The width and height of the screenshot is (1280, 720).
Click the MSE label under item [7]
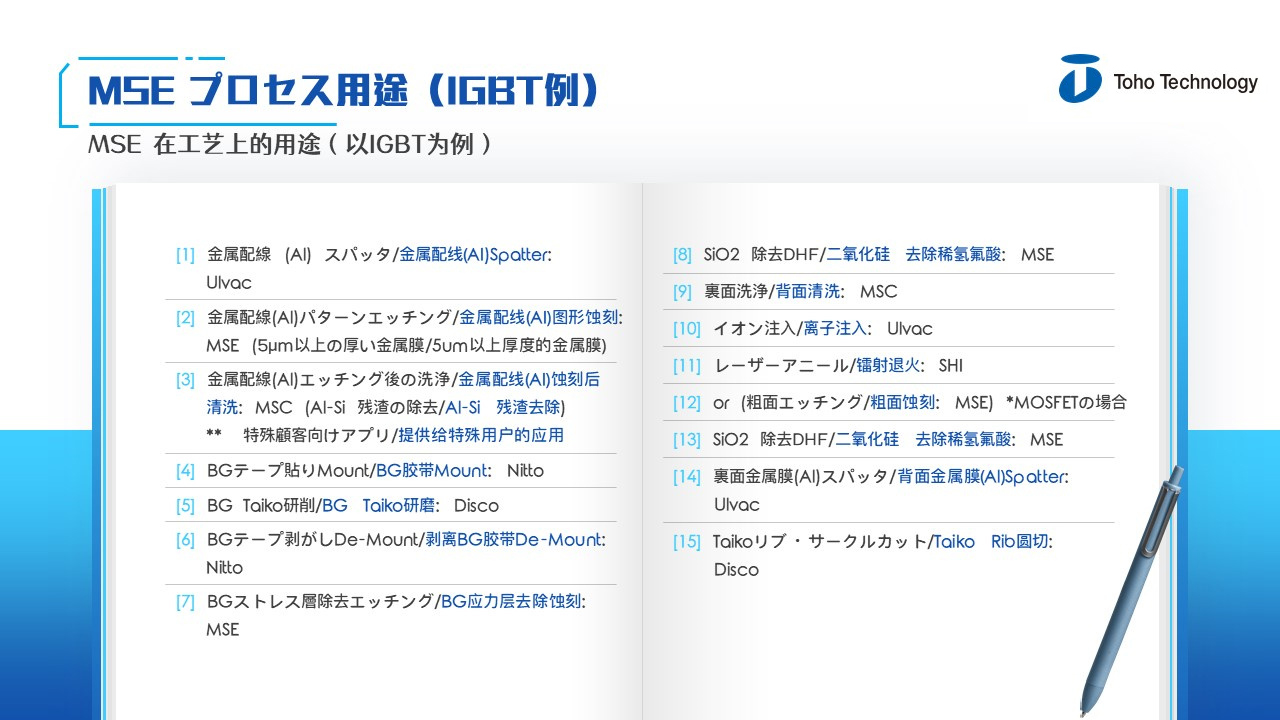[x=223, y=630]
